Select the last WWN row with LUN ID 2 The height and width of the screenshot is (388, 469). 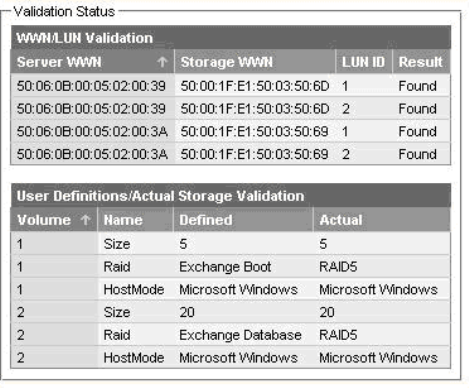[x=230, y=154]
